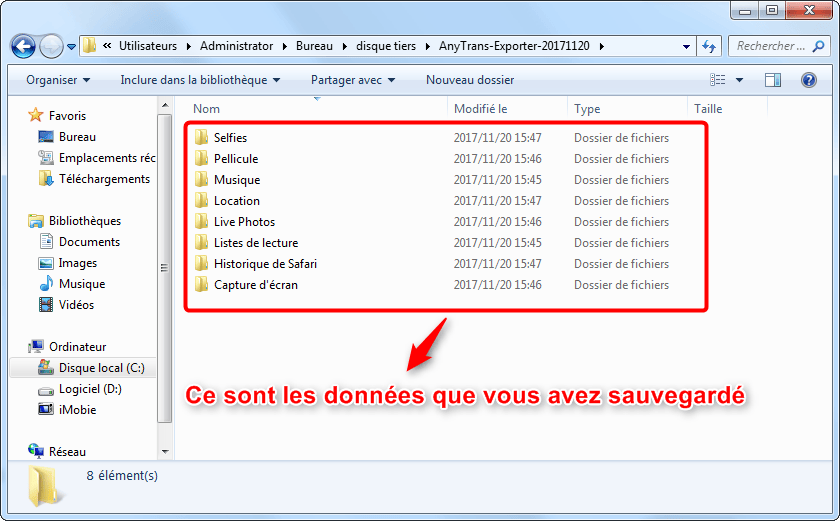Click the Back navigation arrow button
The height and width of the screenshot is (521, 840).
pyautogui.click(x=24, y=46)
